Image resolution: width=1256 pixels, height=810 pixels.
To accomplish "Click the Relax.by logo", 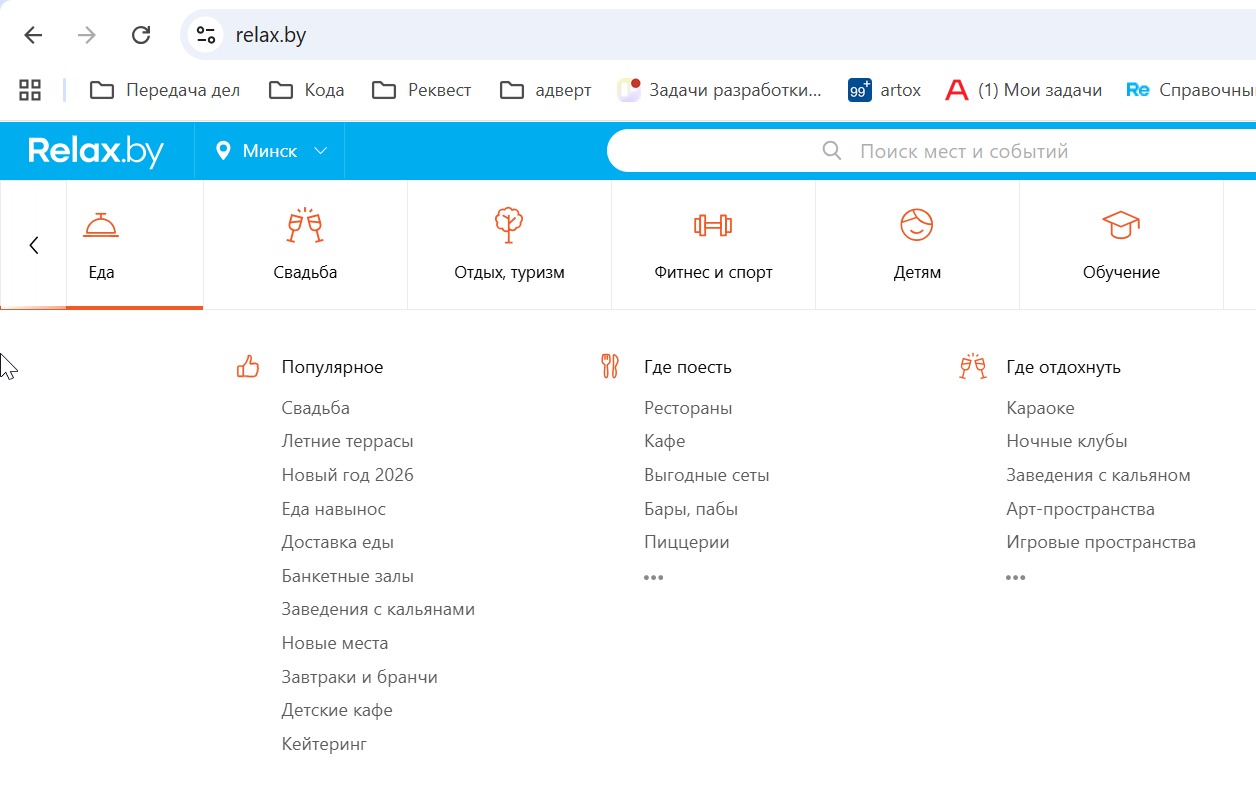I will (x=96, y=151).
